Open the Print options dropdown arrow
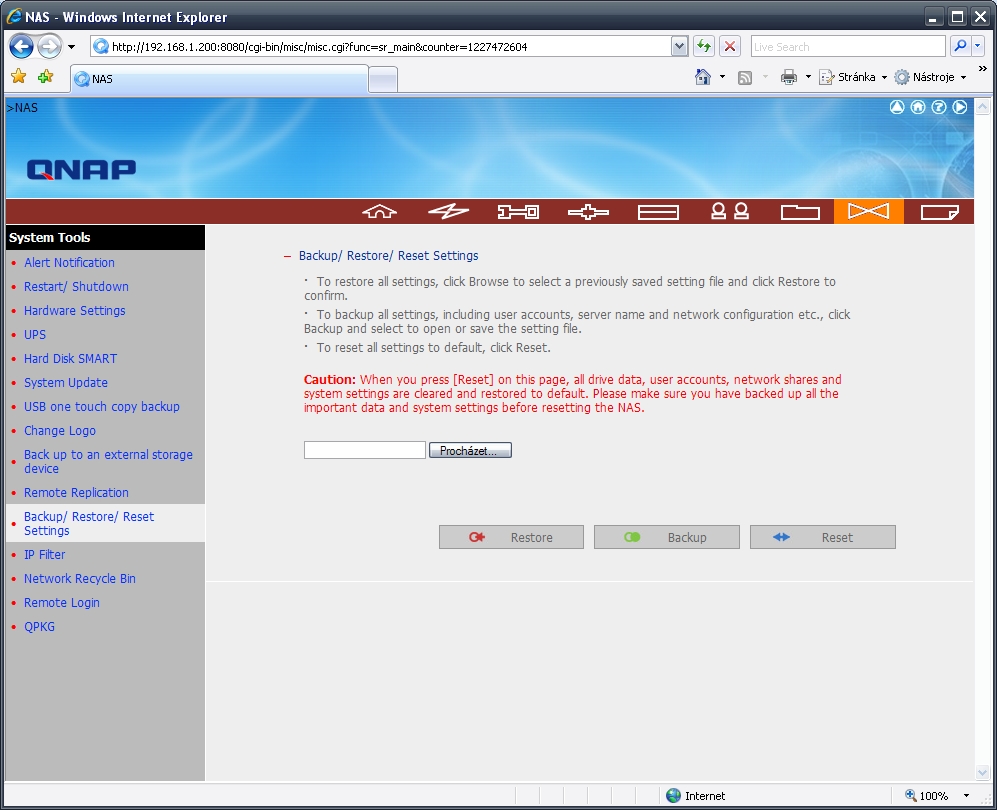 coord(808,77)
